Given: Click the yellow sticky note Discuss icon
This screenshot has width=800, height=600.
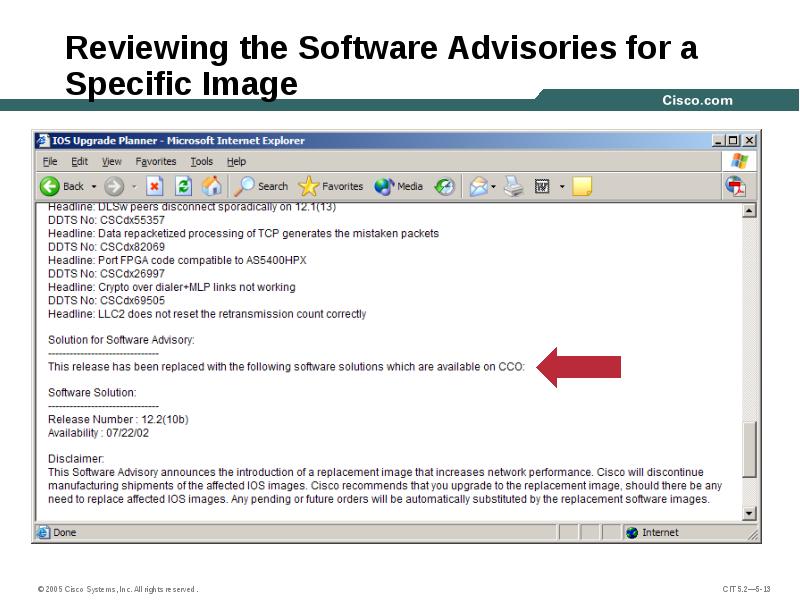Looking at the screenshot, I should point(582,186).
